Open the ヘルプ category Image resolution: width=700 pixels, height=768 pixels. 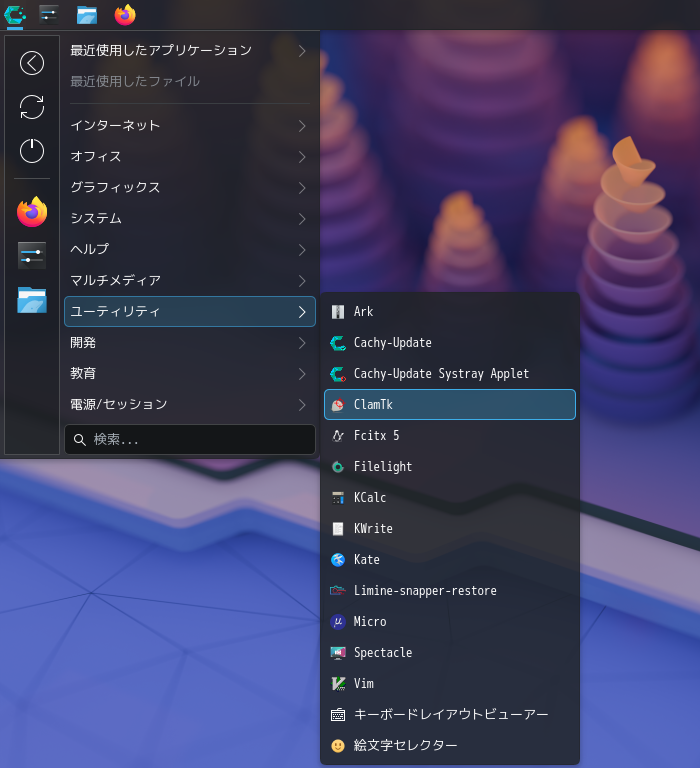[190, 250]
